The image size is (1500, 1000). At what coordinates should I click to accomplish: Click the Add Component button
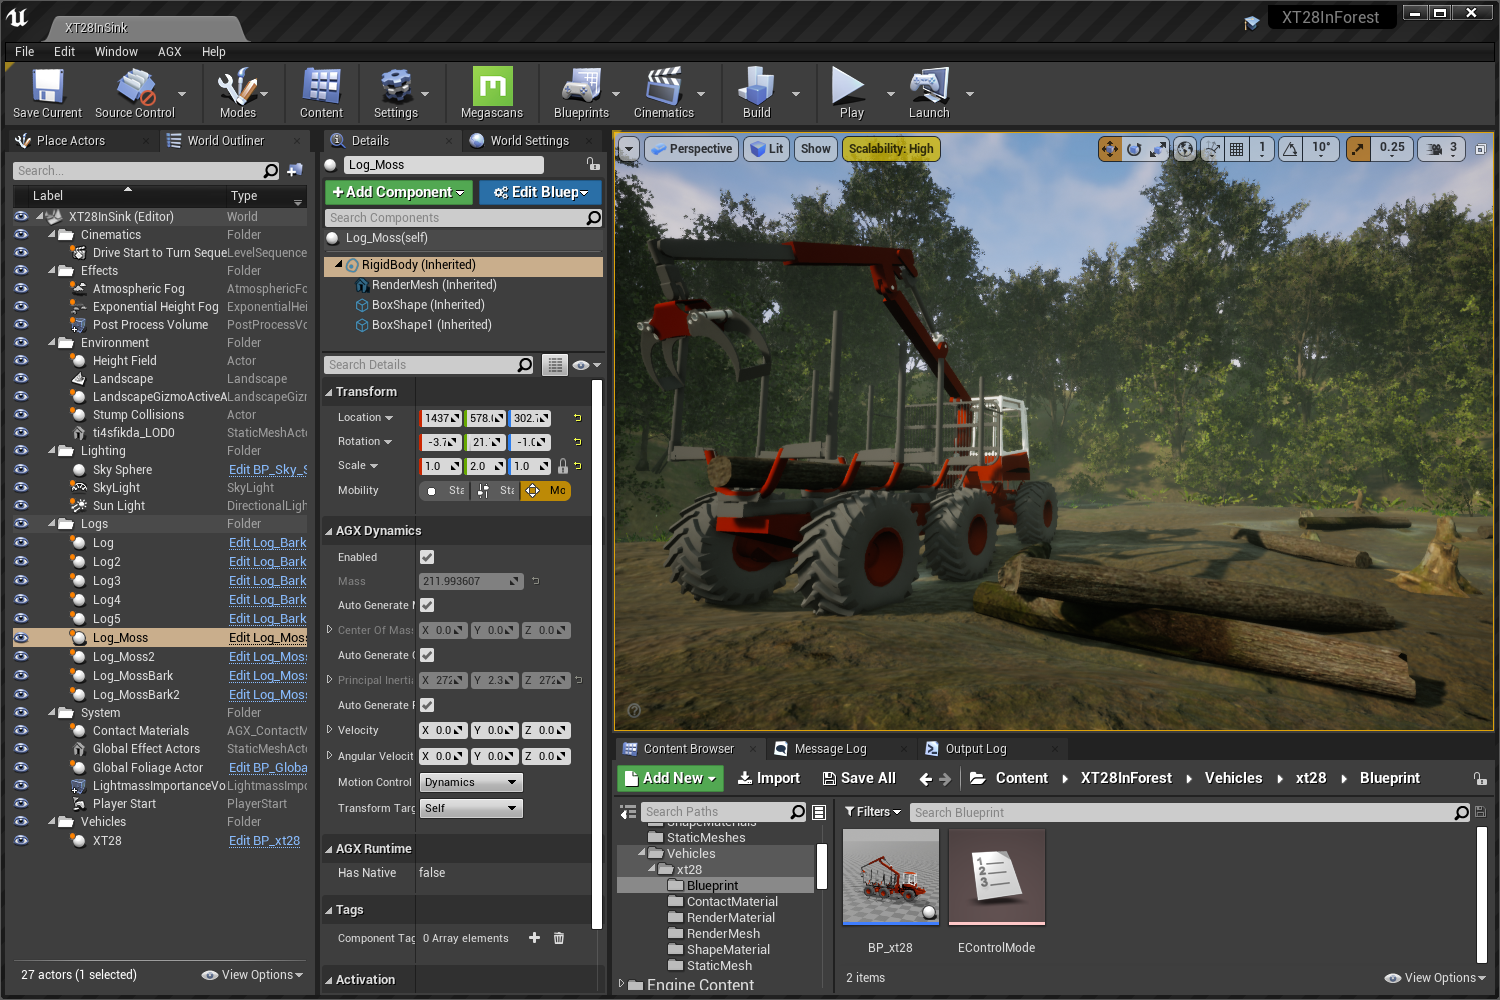pyautogui.click(x=398, y=192)
